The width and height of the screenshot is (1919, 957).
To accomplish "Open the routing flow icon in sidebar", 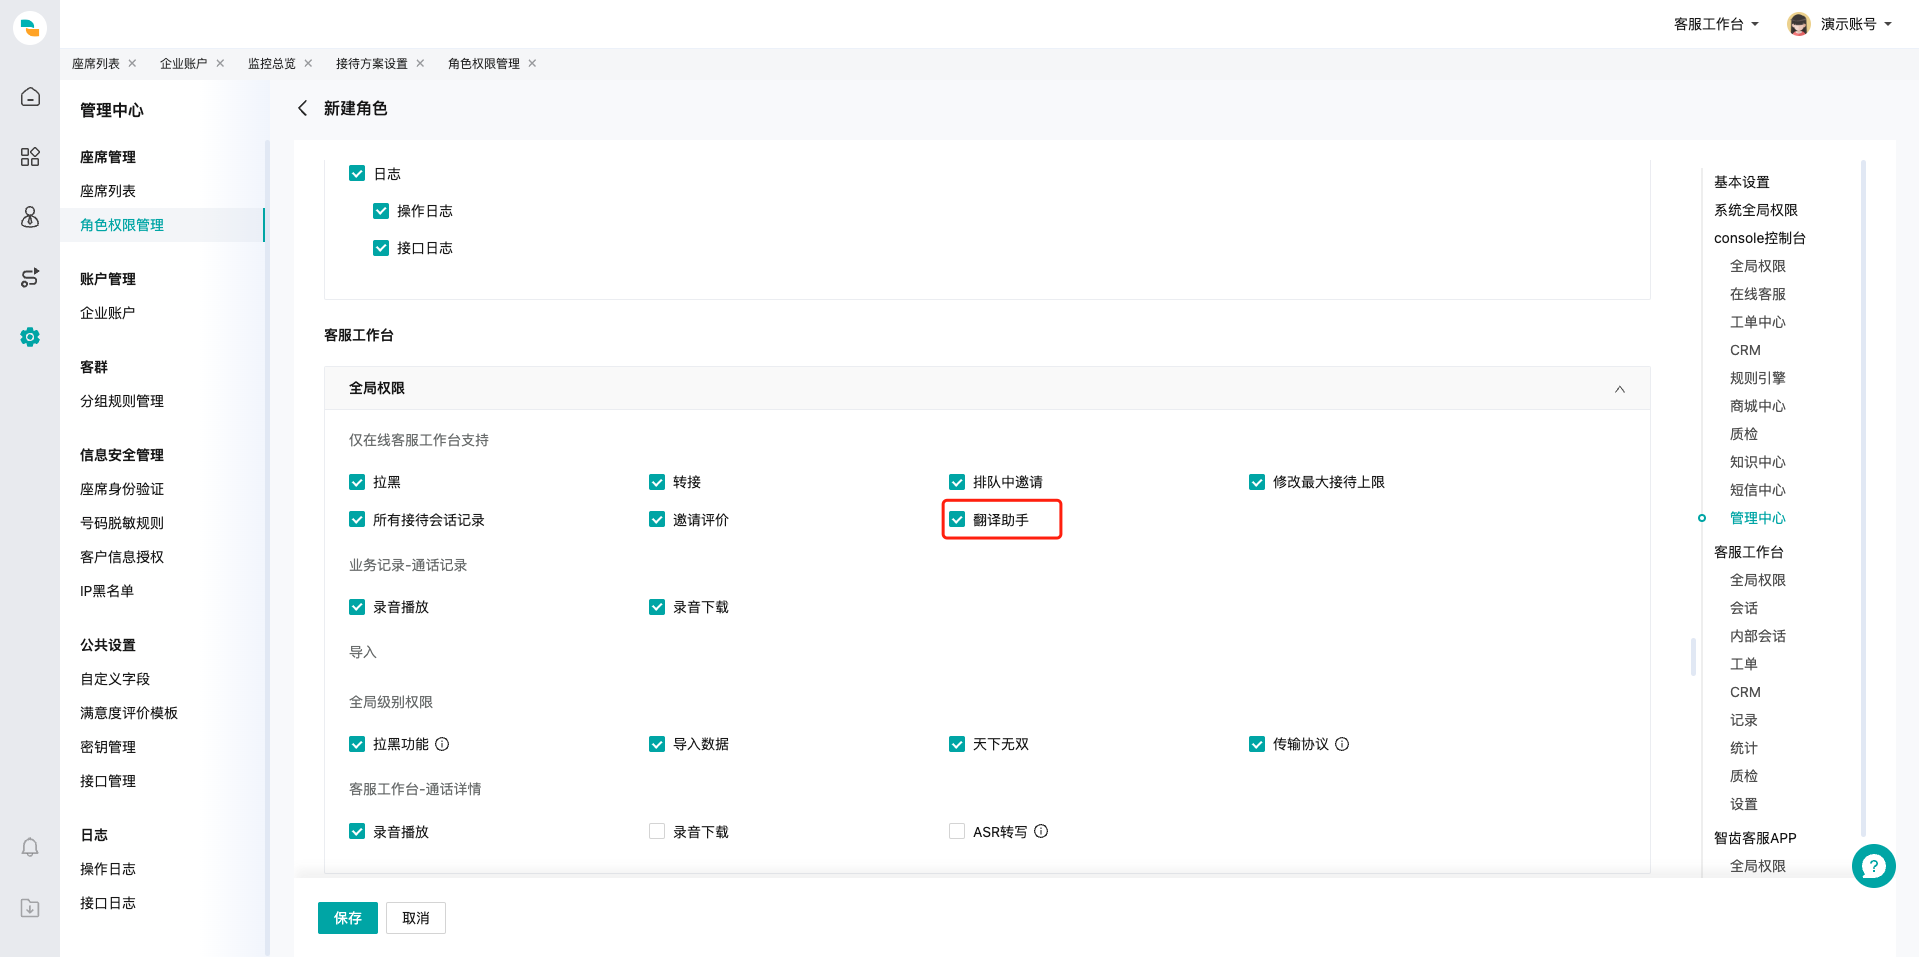I will (30, 277).
